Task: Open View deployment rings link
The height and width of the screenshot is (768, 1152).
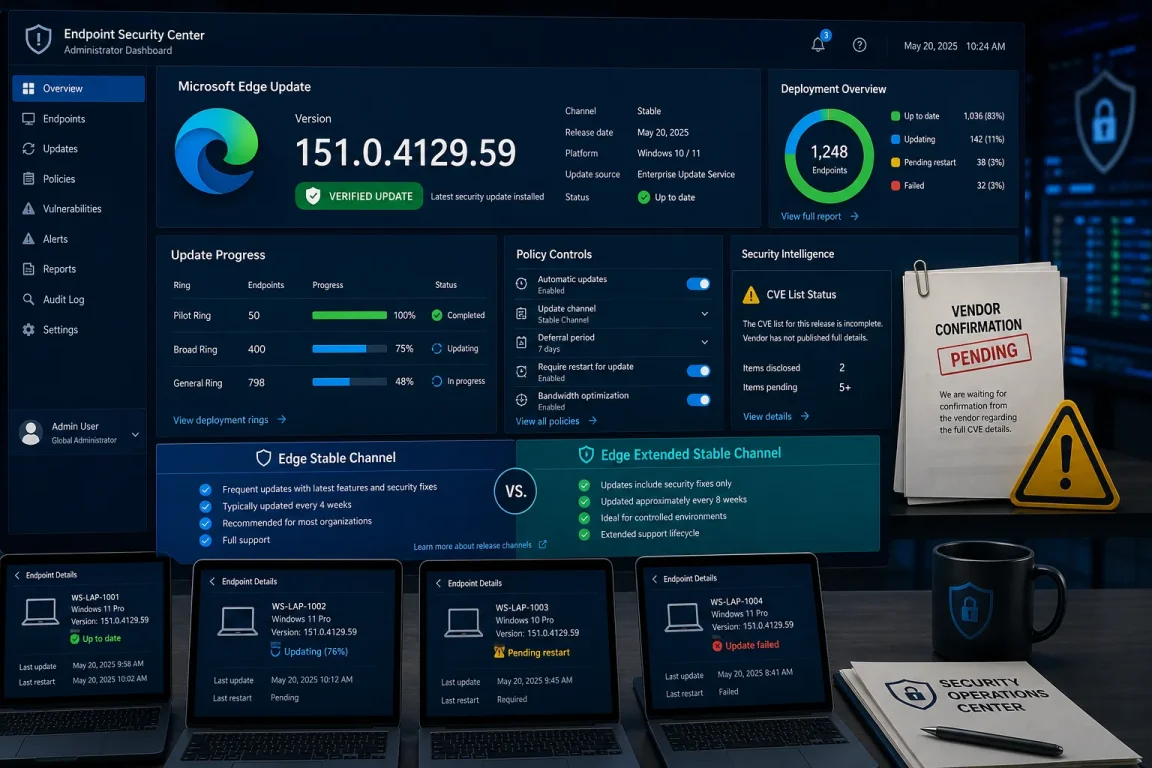Action: tap(229, 420)
